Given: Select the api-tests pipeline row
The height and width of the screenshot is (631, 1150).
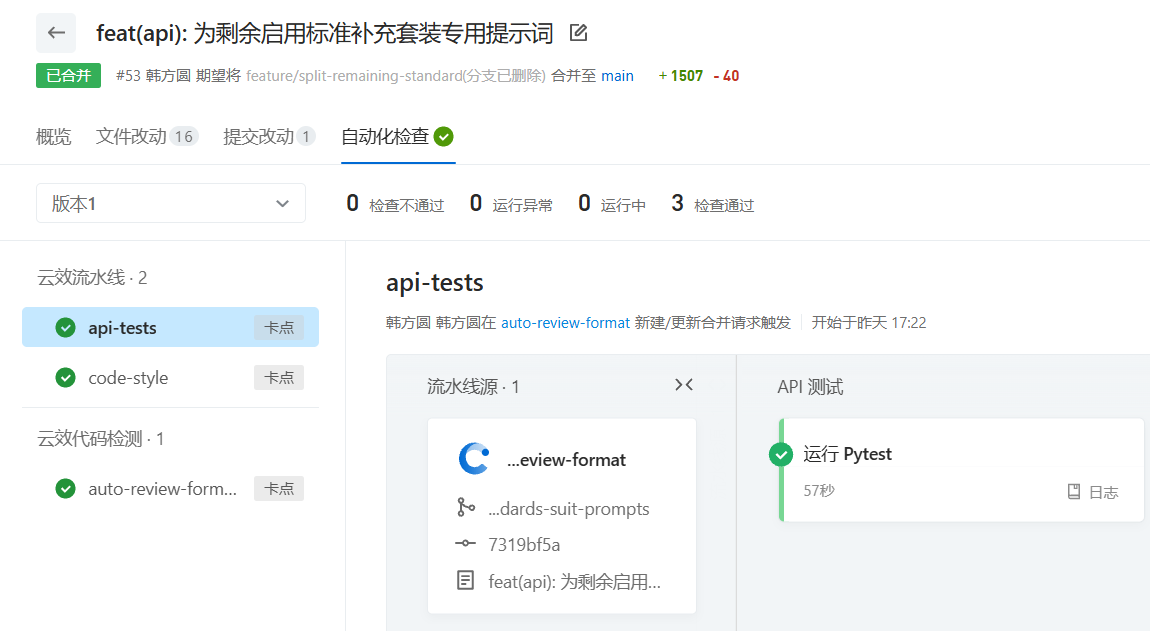Looking at the screenshot, I should click(170, 327).
